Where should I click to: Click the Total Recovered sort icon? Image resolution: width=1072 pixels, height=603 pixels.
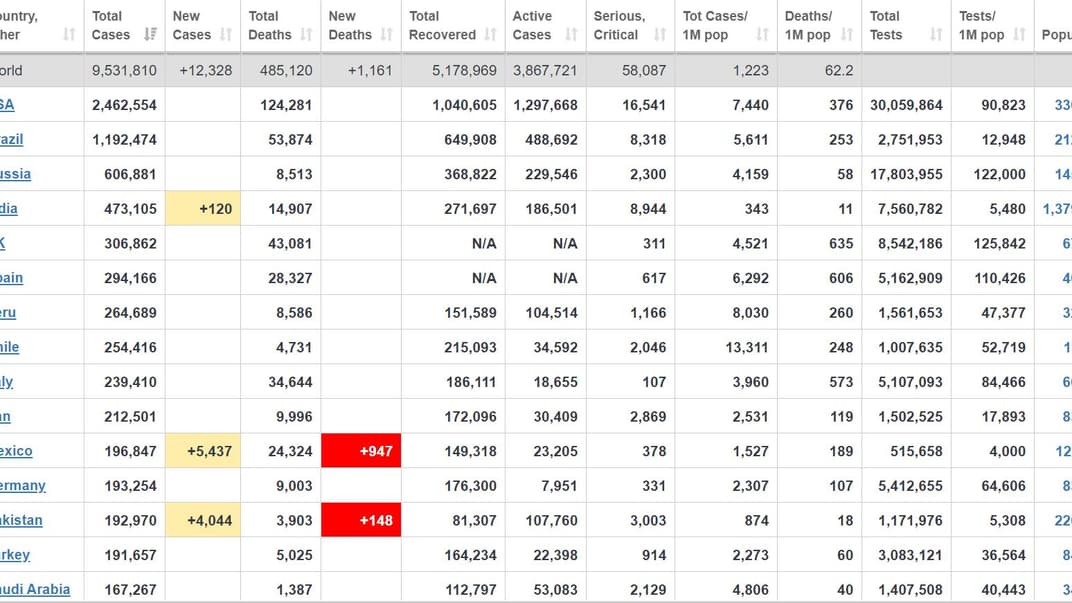491,35
